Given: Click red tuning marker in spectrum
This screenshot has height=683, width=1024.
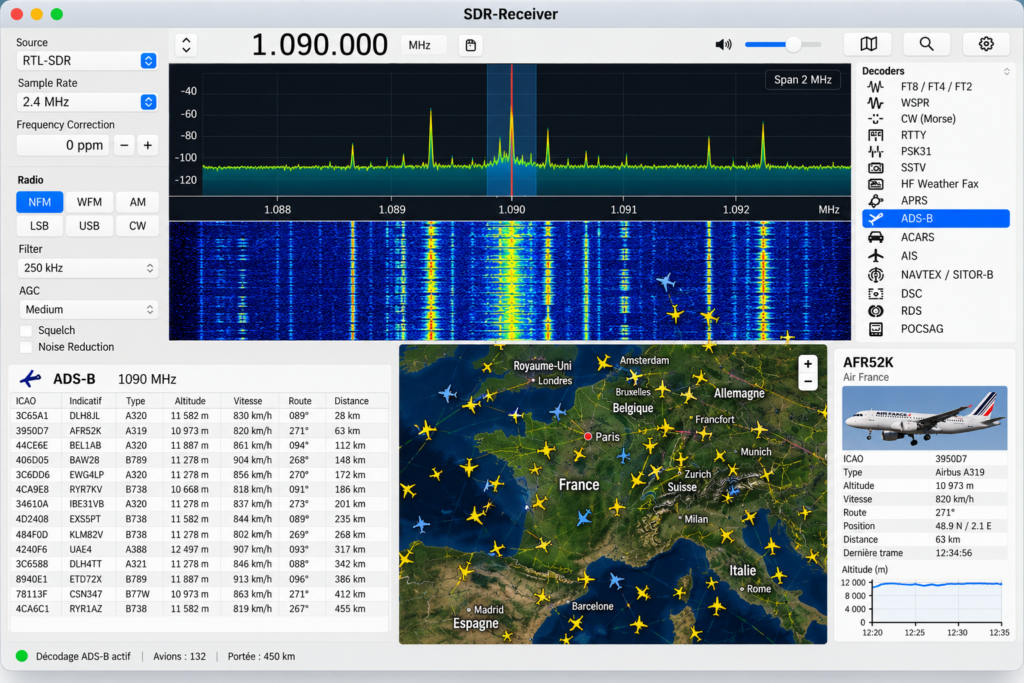Looking at the screenshot, I should (511, 129).
